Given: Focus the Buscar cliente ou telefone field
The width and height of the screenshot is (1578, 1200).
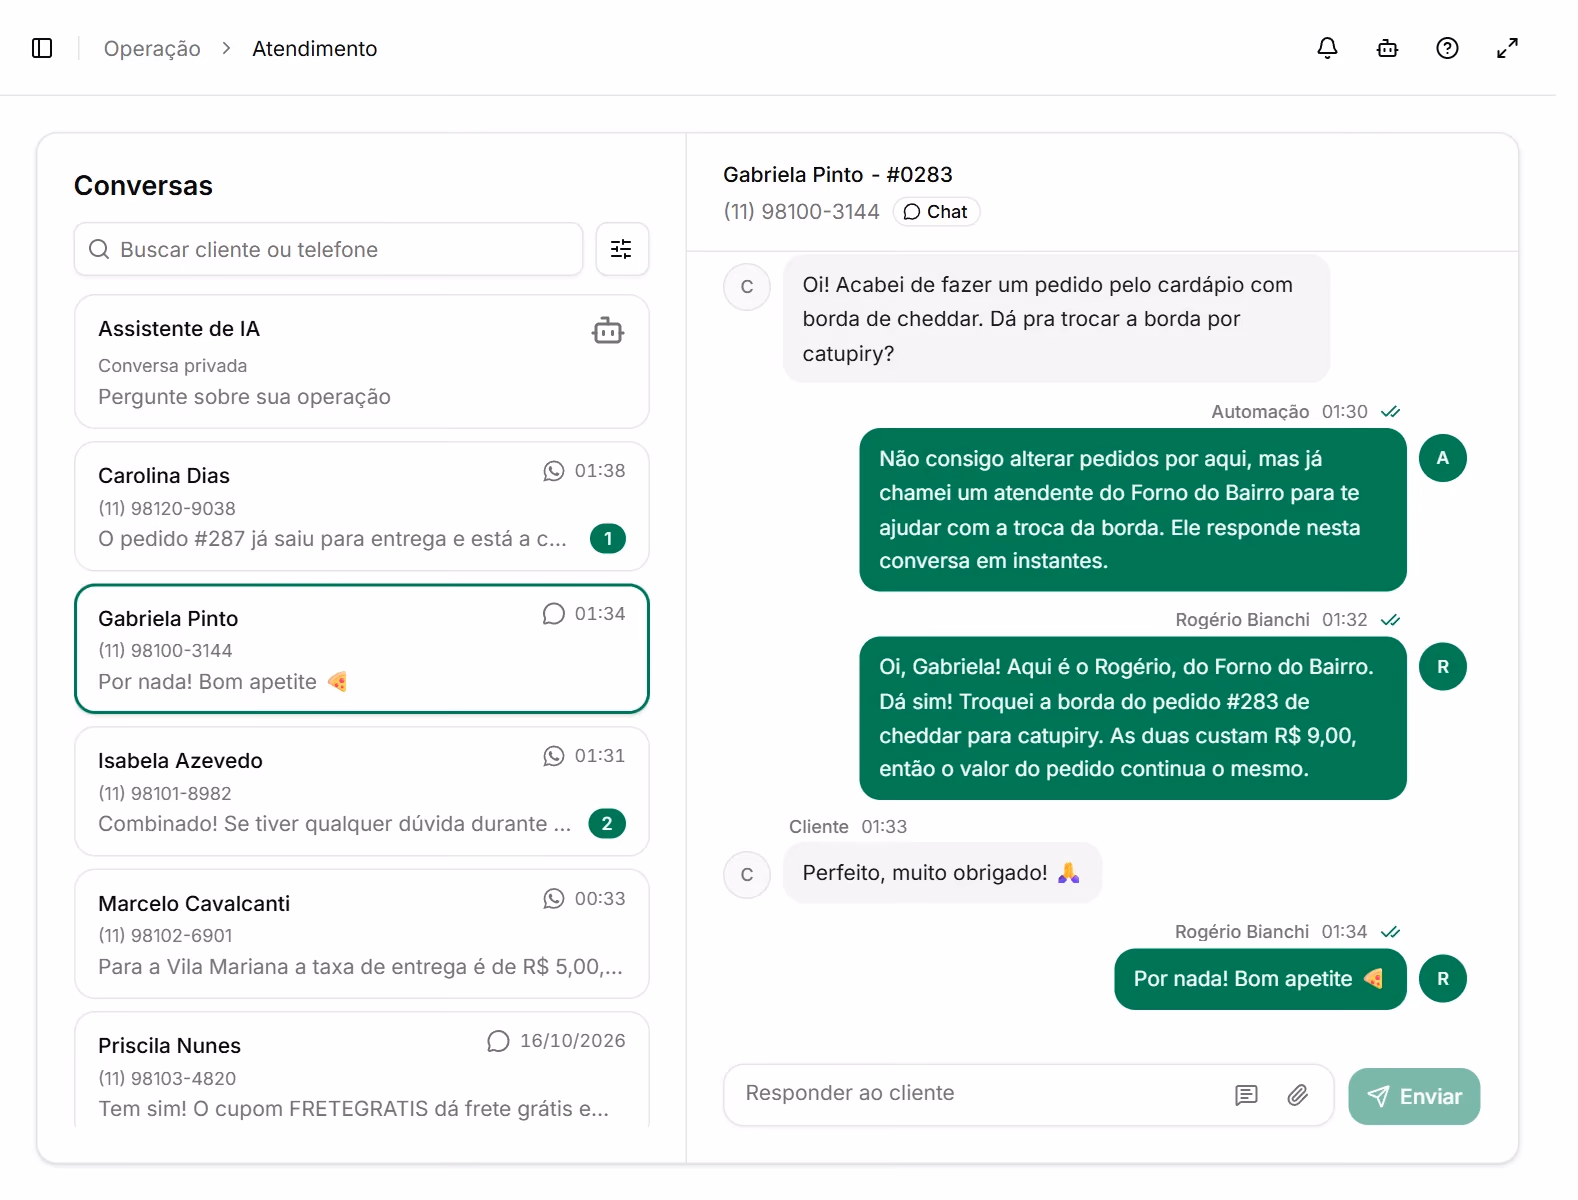Looking at the screenshot, I should click(329, 249).
